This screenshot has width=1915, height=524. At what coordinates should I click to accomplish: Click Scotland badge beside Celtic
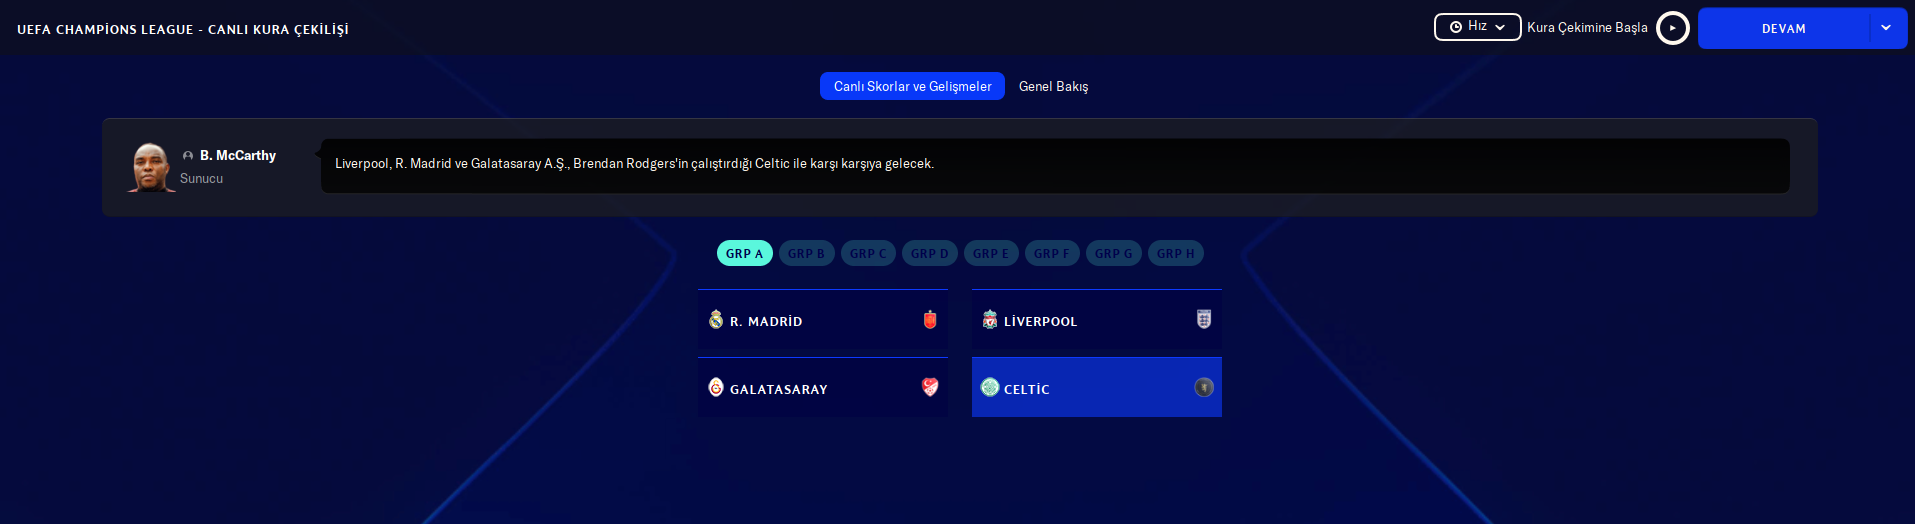[1204, 388]
